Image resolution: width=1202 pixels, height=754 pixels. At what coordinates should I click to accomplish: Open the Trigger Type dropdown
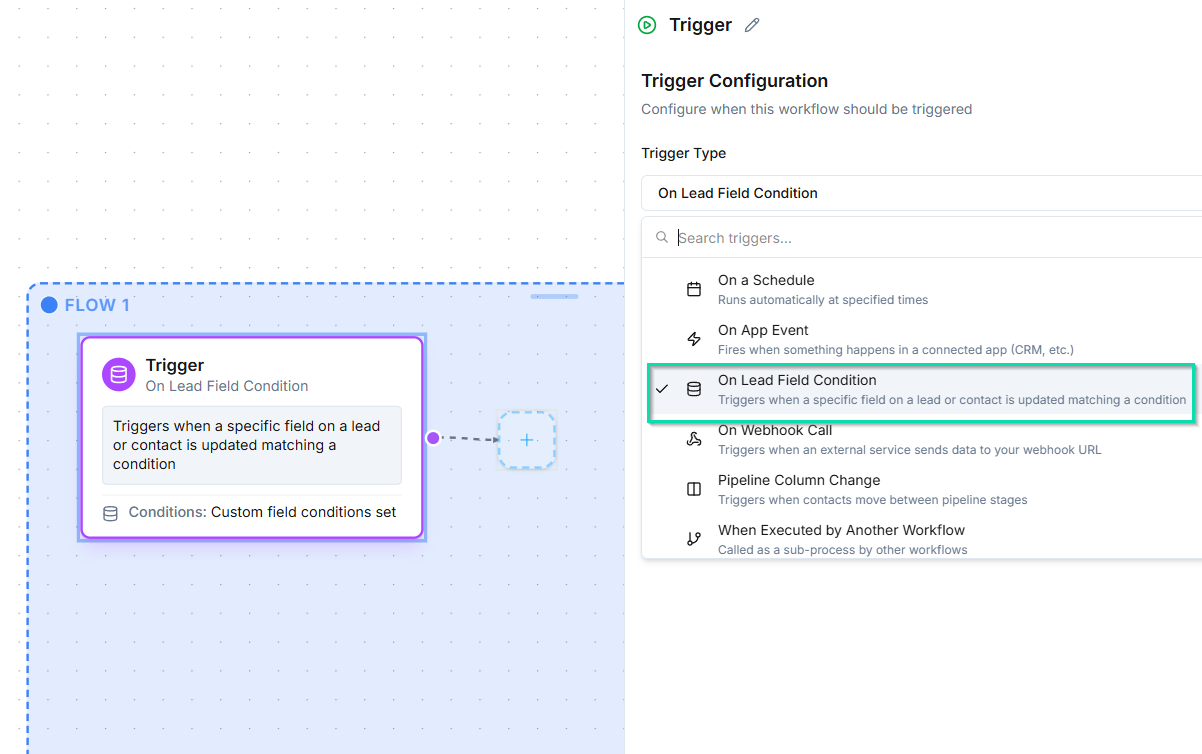click(x=920, y=193)
